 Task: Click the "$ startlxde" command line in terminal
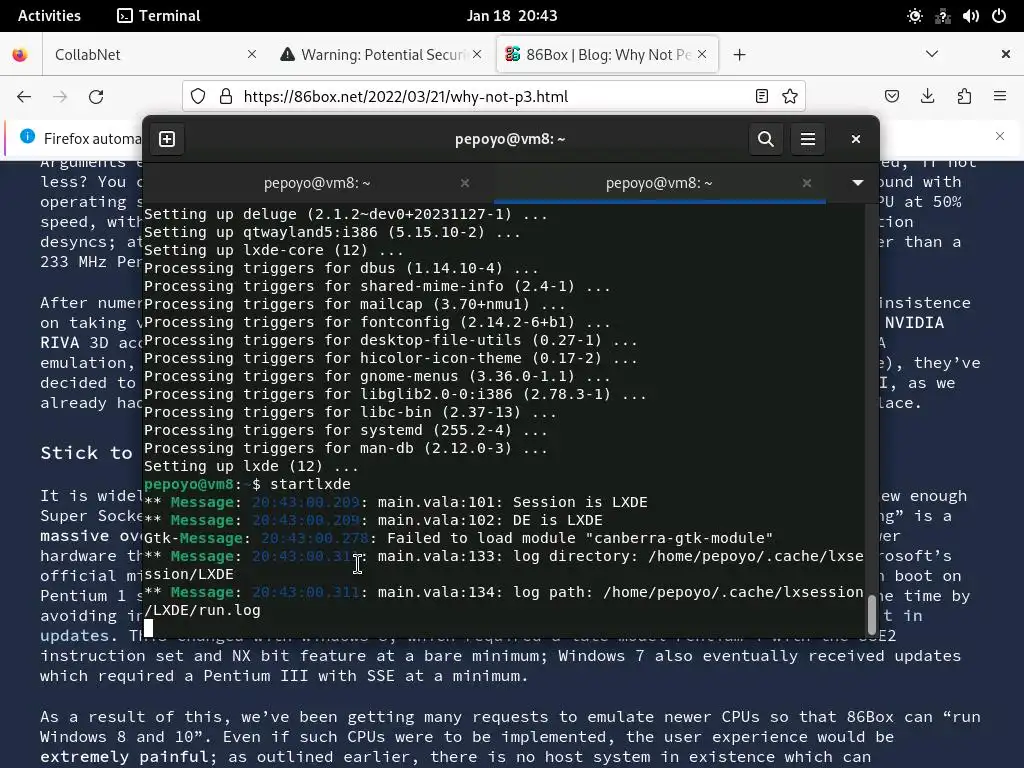tap(301, 485)
